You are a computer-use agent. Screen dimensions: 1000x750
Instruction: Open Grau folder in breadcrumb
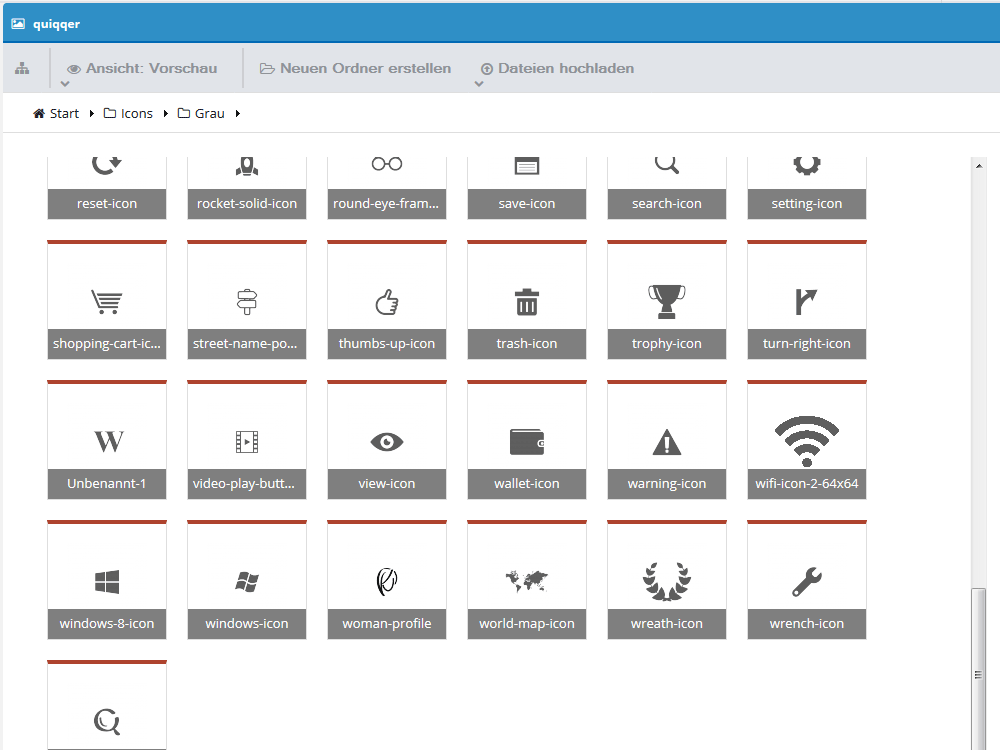coord(201,114)
